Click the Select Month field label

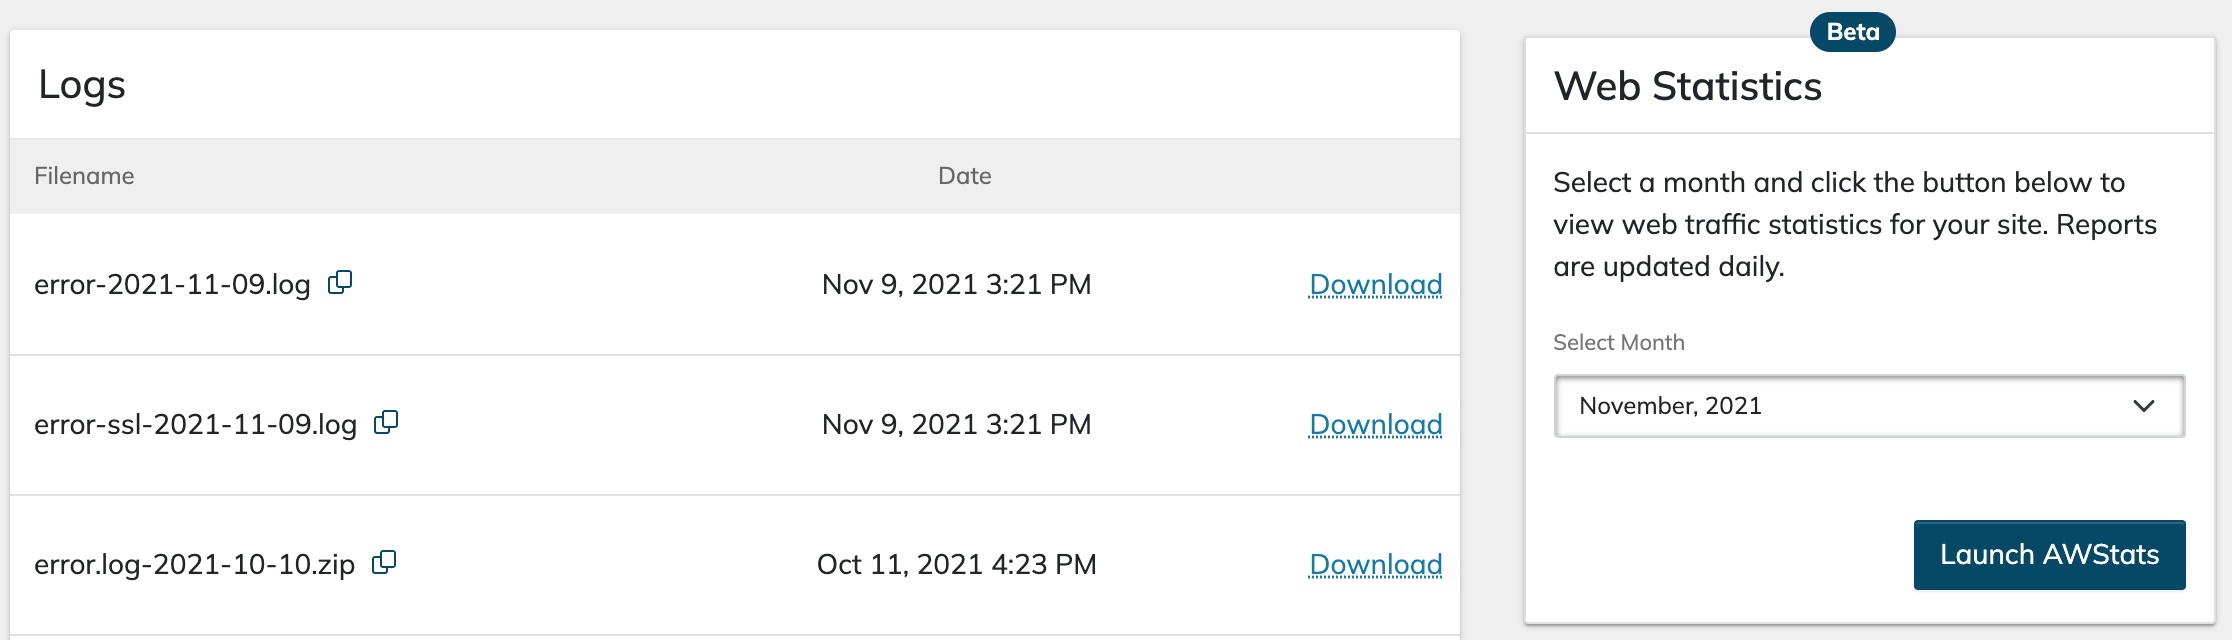coord(1618,343)
